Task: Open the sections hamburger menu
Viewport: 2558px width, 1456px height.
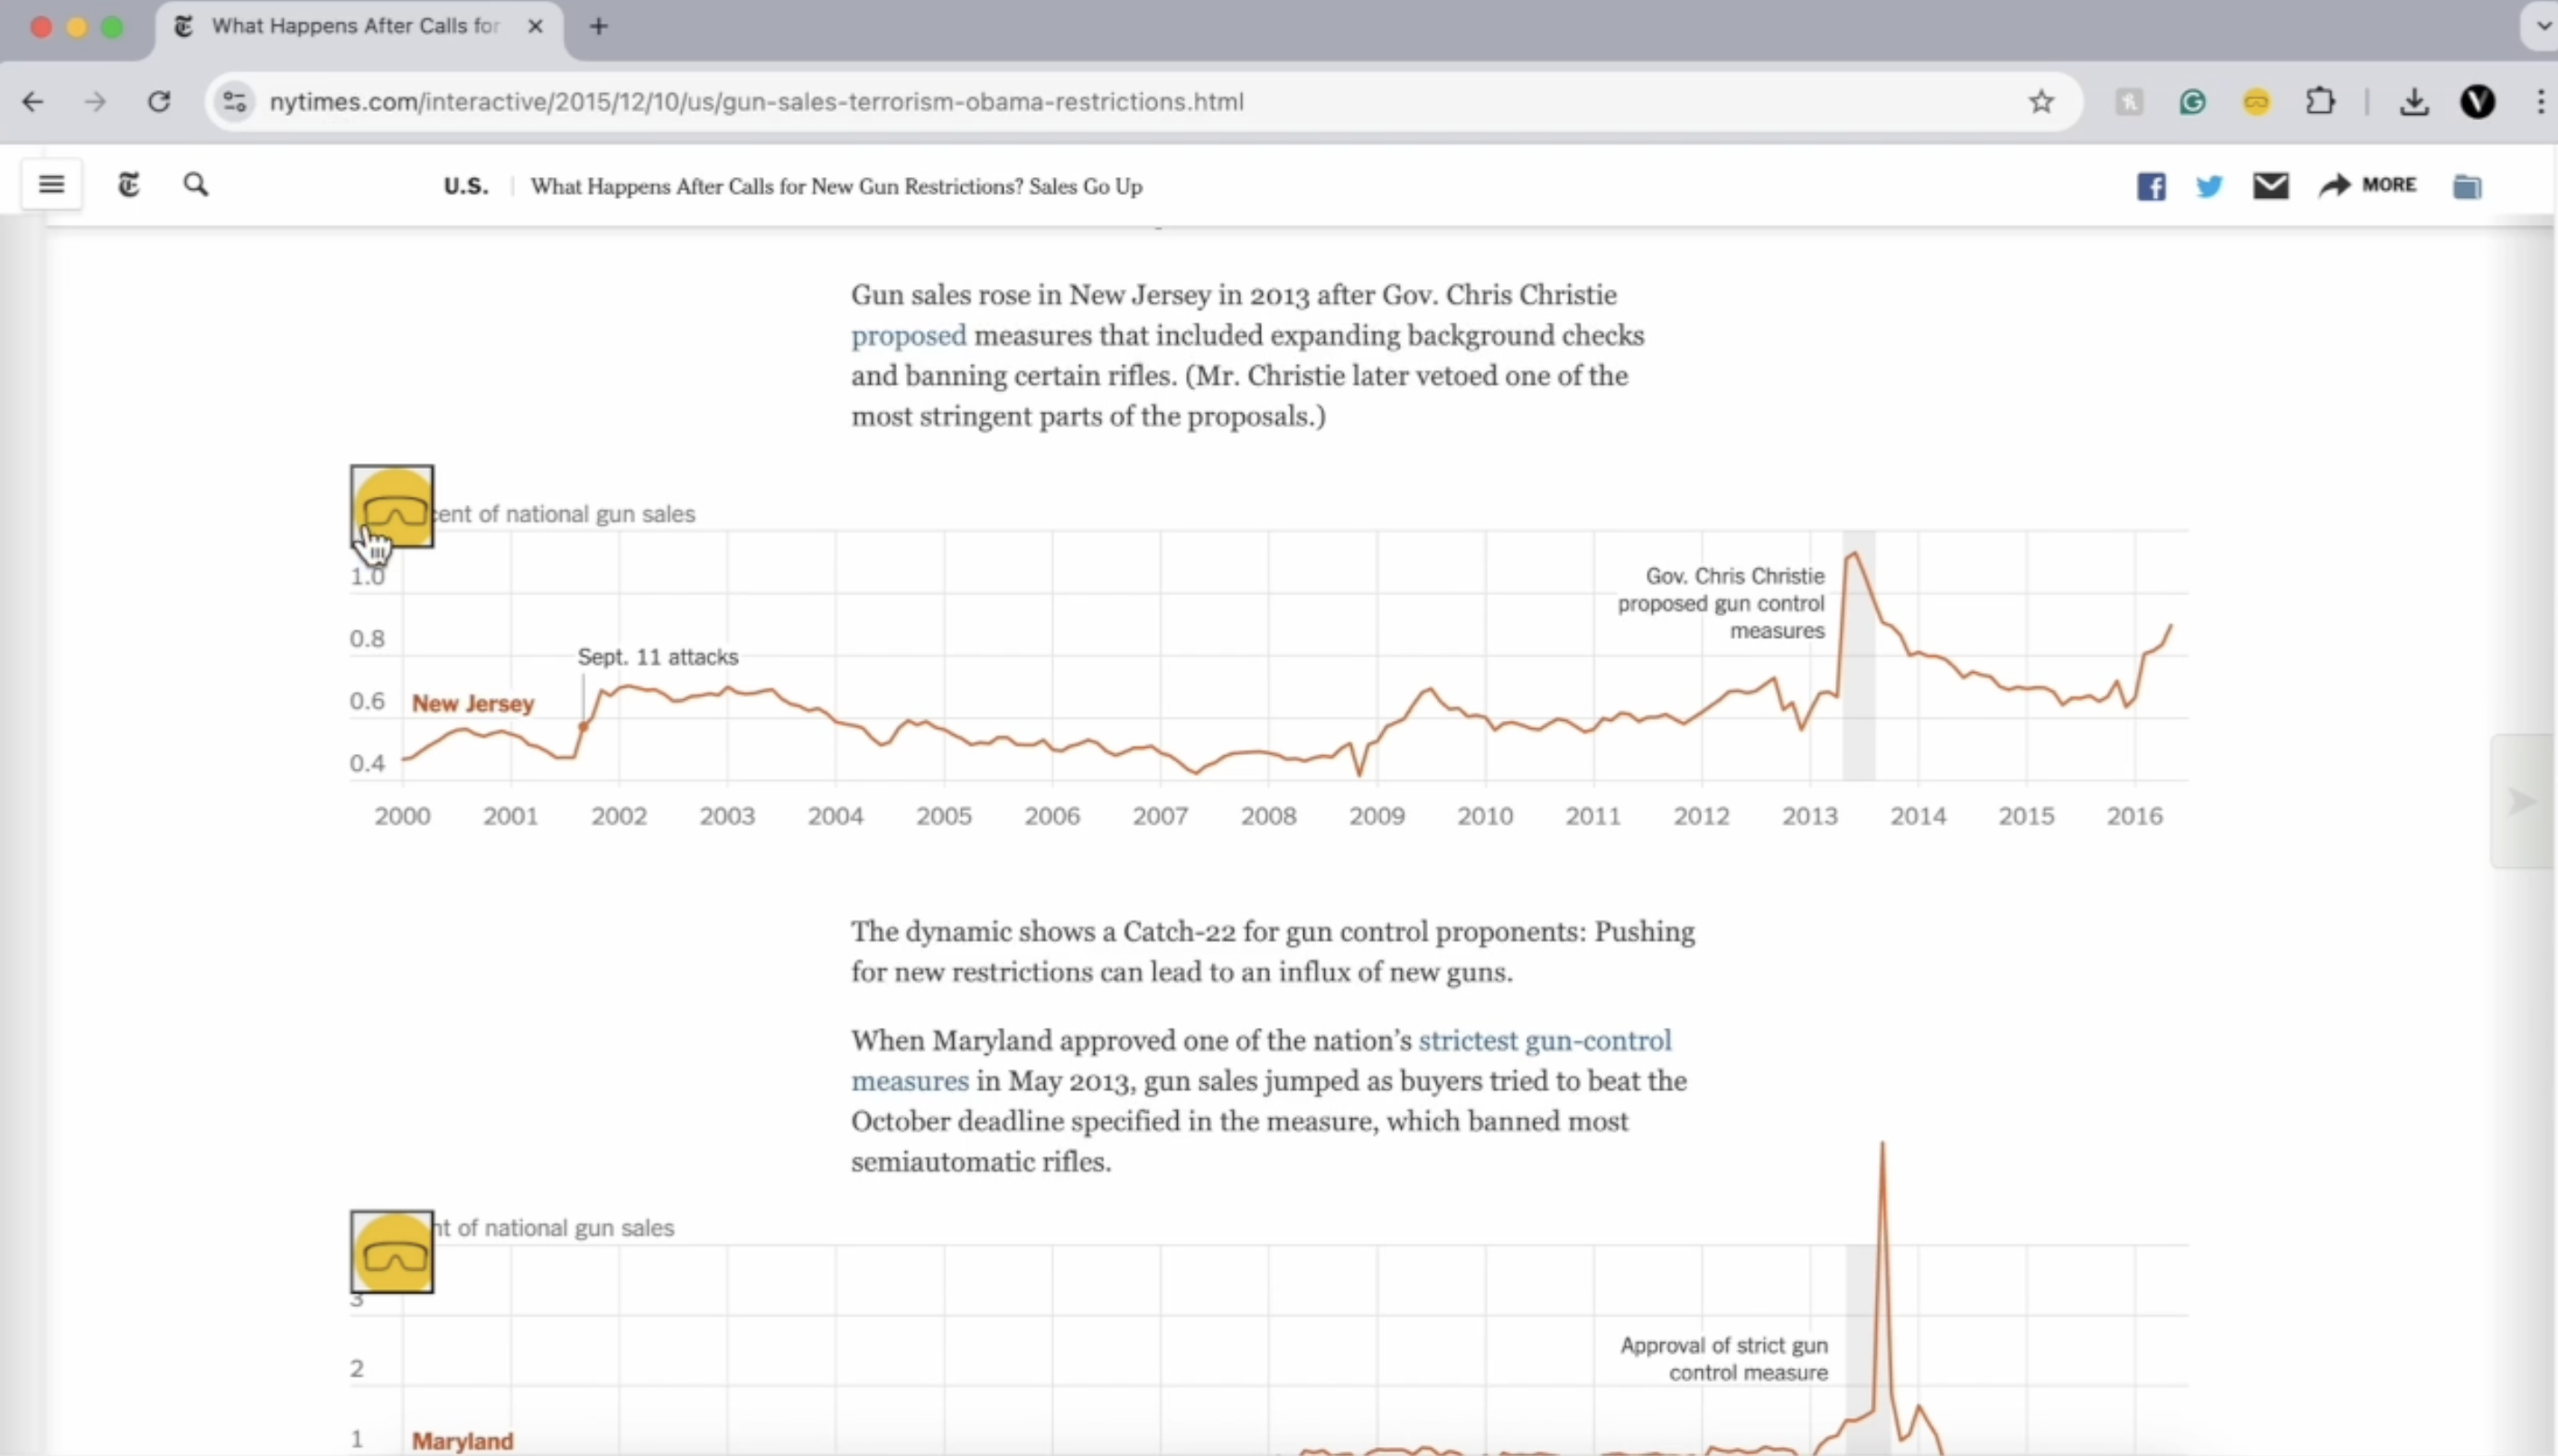Action: click(x=52, y=185)
